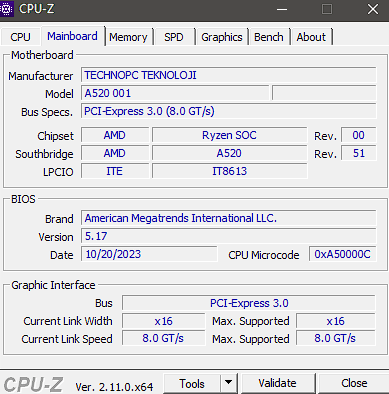Screen dimensions: 389x394
Task: Select the BIOS version 5.17 value
Action: coord(229,236)
